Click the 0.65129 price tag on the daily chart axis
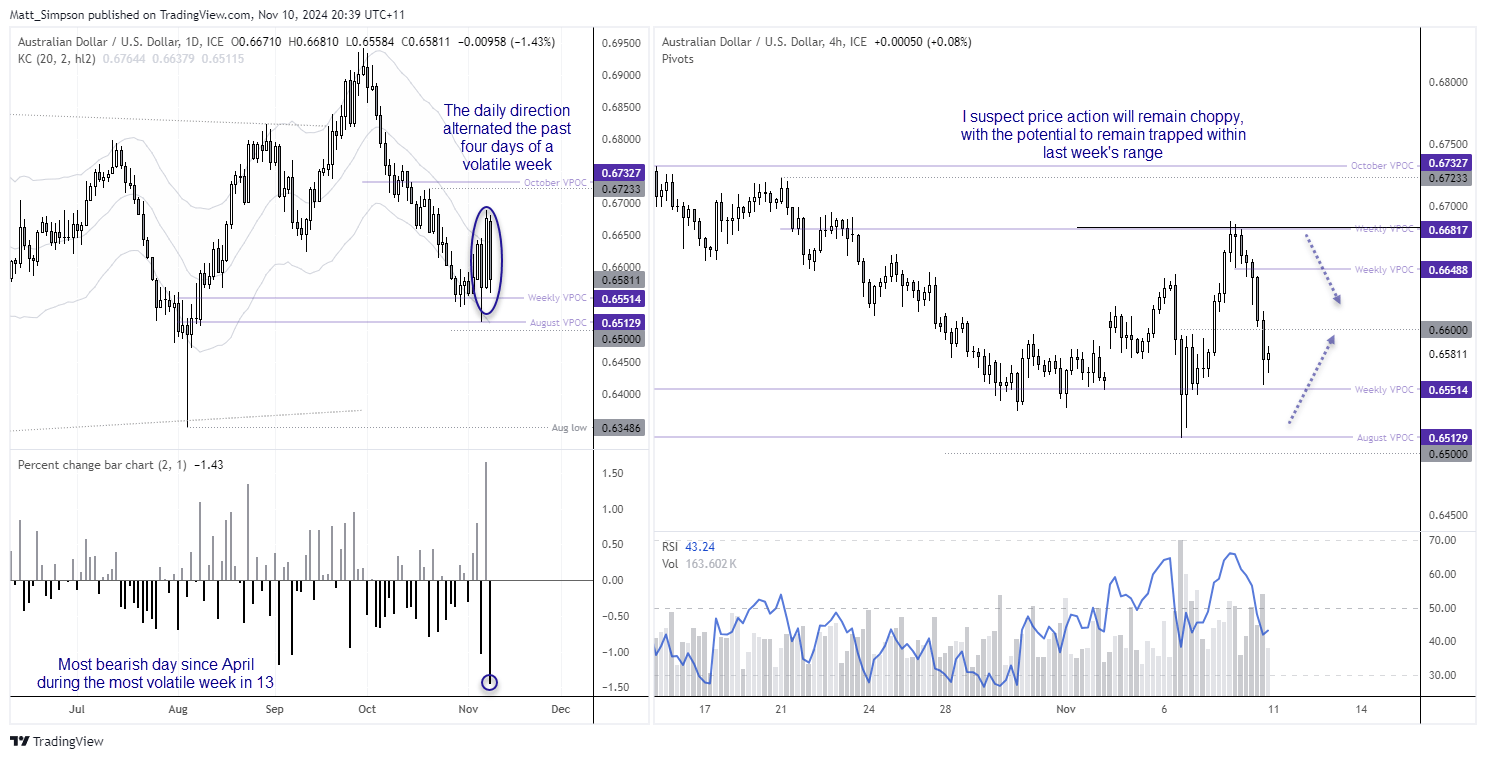This screenshot has width=1486, height=759. coord(620,322)
